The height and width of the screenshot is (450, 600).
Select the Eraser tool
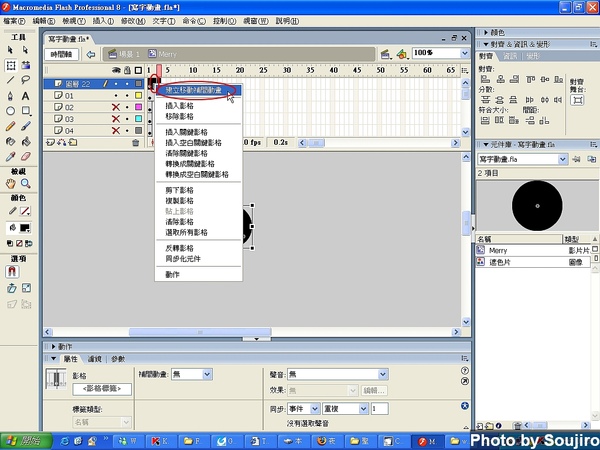tap(26, 156)
